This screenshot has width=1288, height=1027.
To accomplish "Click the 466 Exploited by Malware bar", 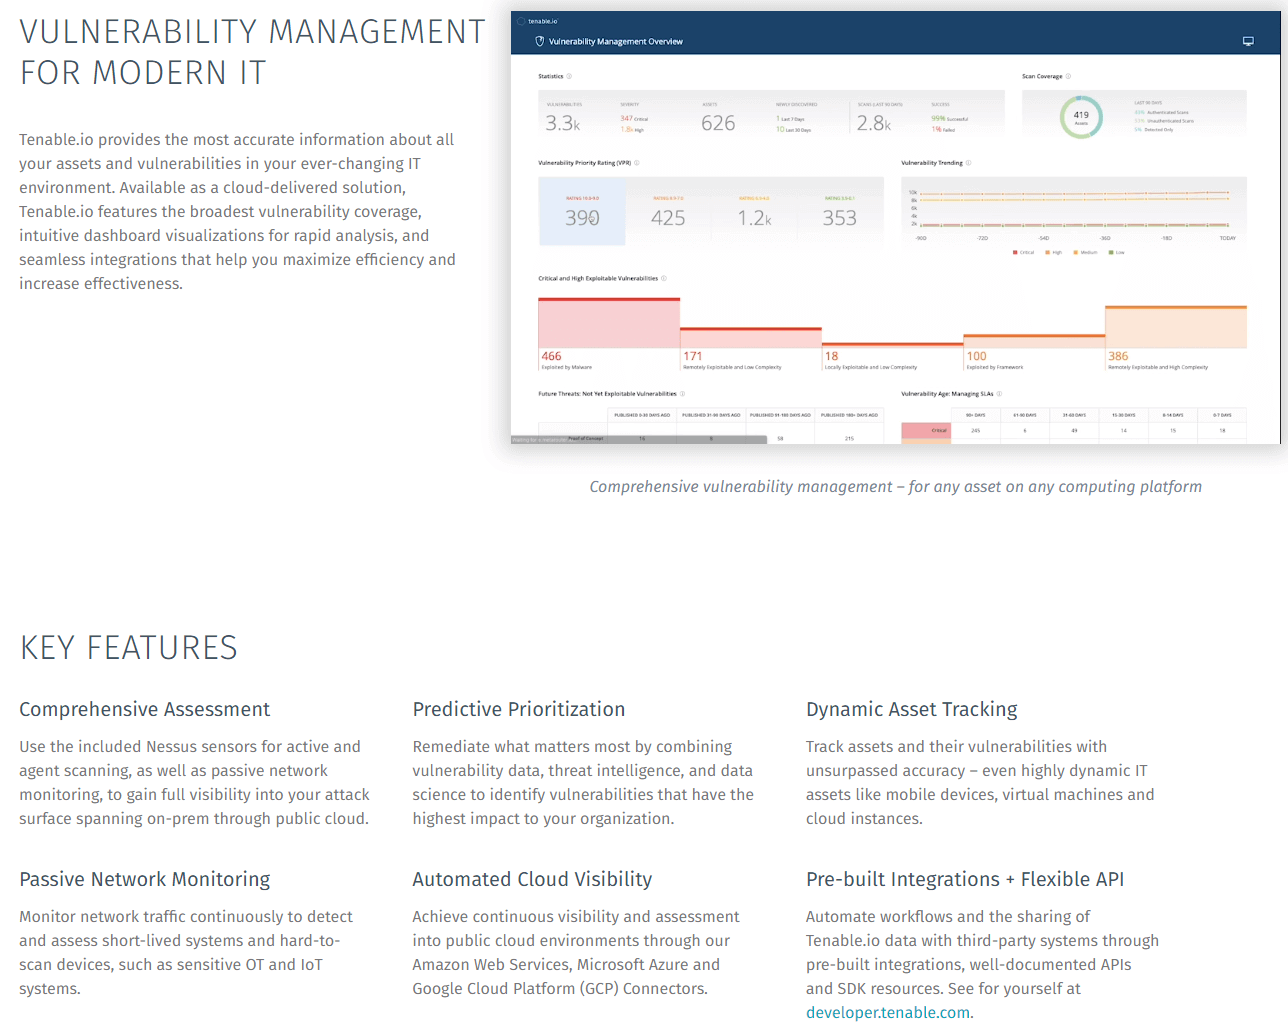I will [609, 324].
